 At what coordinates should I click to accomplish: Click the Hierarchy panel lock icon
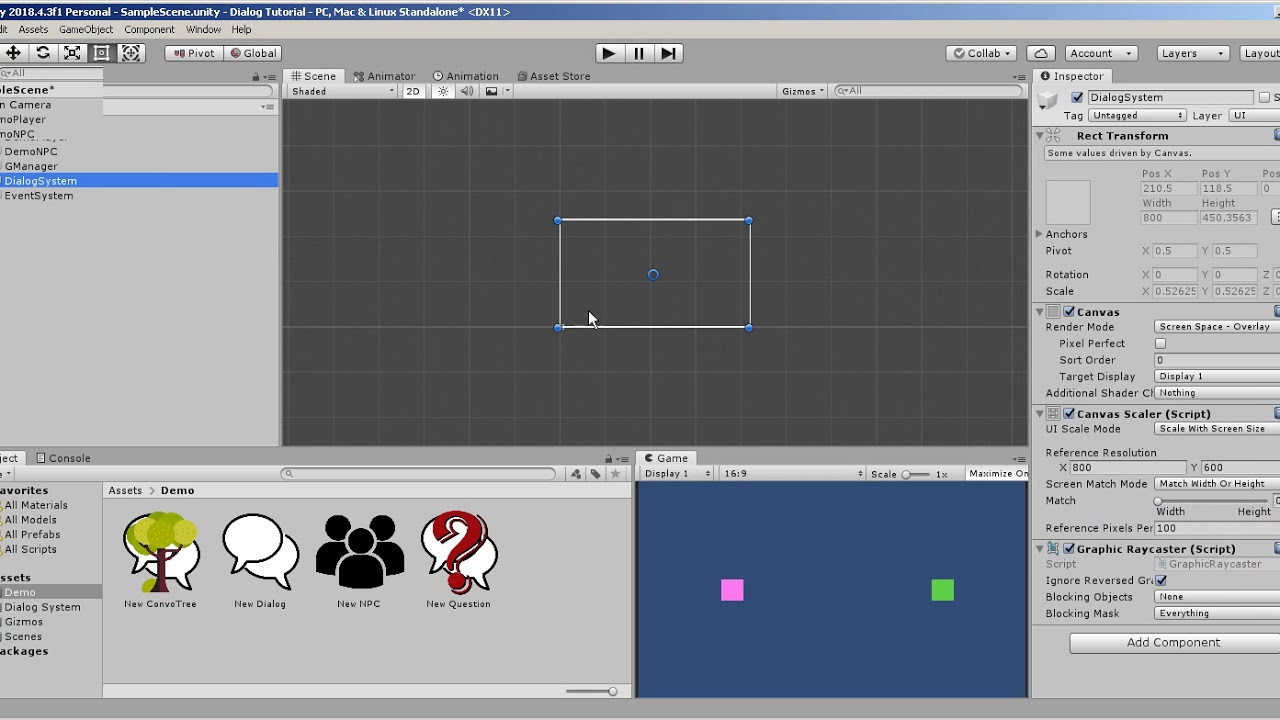coord(256,76)
